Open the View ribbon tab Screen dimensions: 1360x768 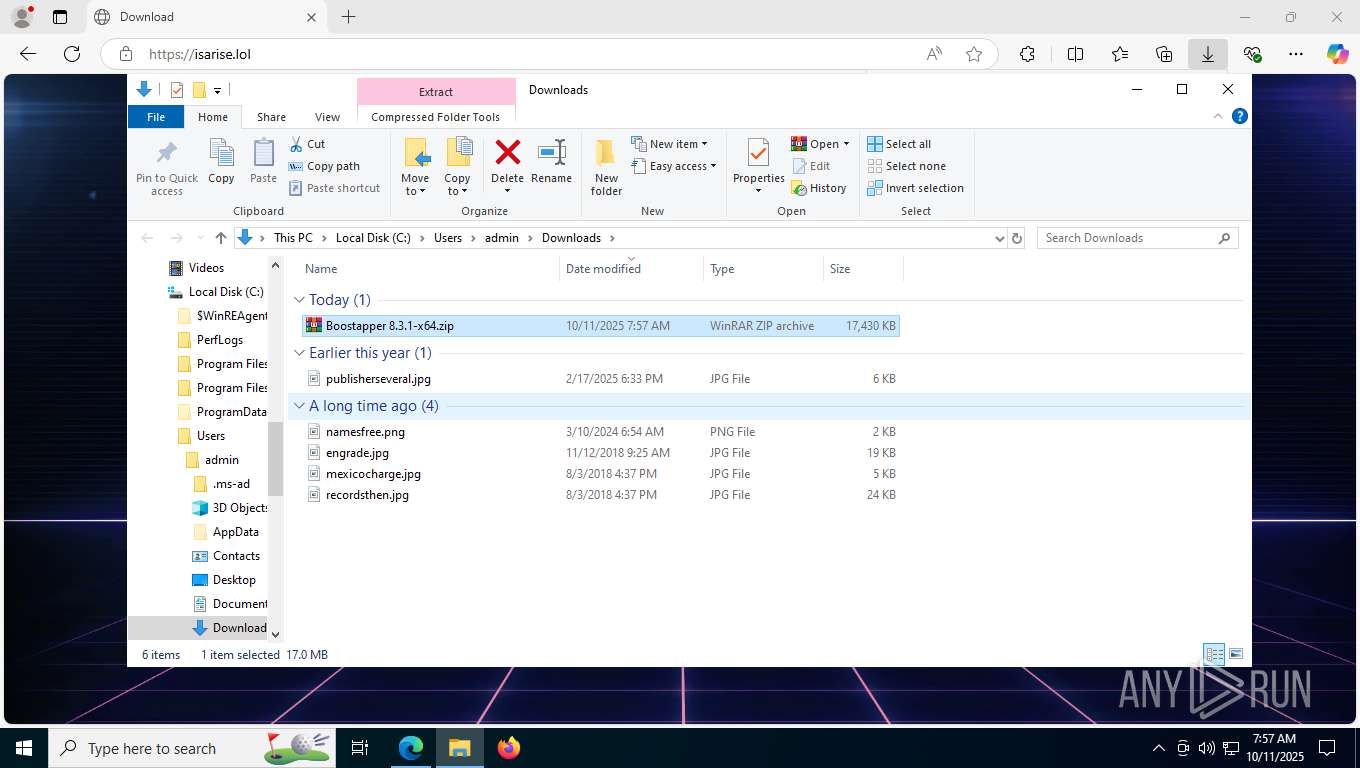click(x=327, y=117)
